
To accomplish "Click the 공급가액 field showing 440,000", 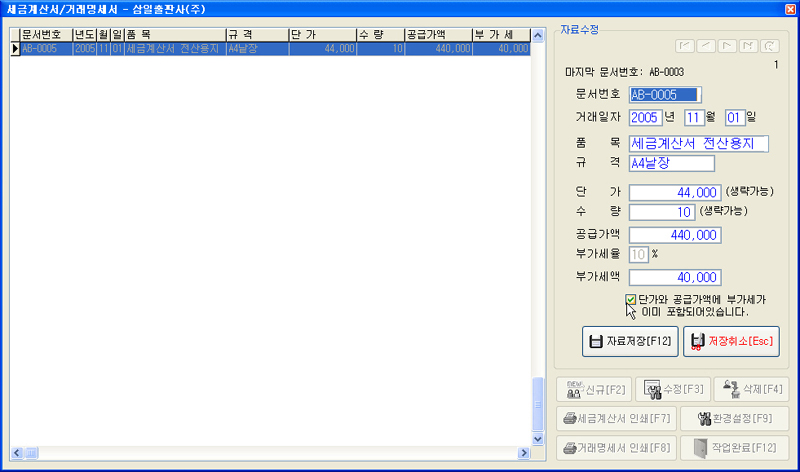I will pyautogui.click(x=675, y=235).
